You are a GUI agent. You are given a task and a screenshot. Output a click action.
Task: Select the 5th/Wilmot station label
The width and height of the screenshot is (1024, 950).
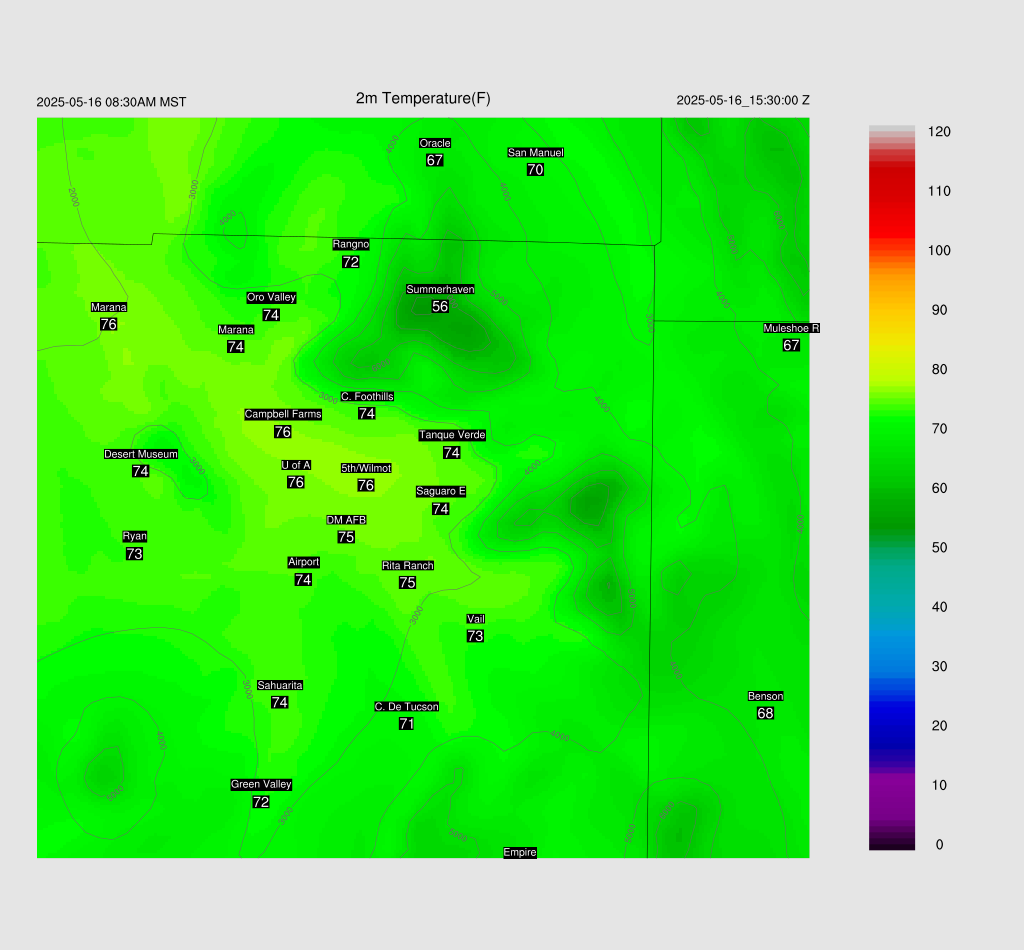(x=366, y=468)
